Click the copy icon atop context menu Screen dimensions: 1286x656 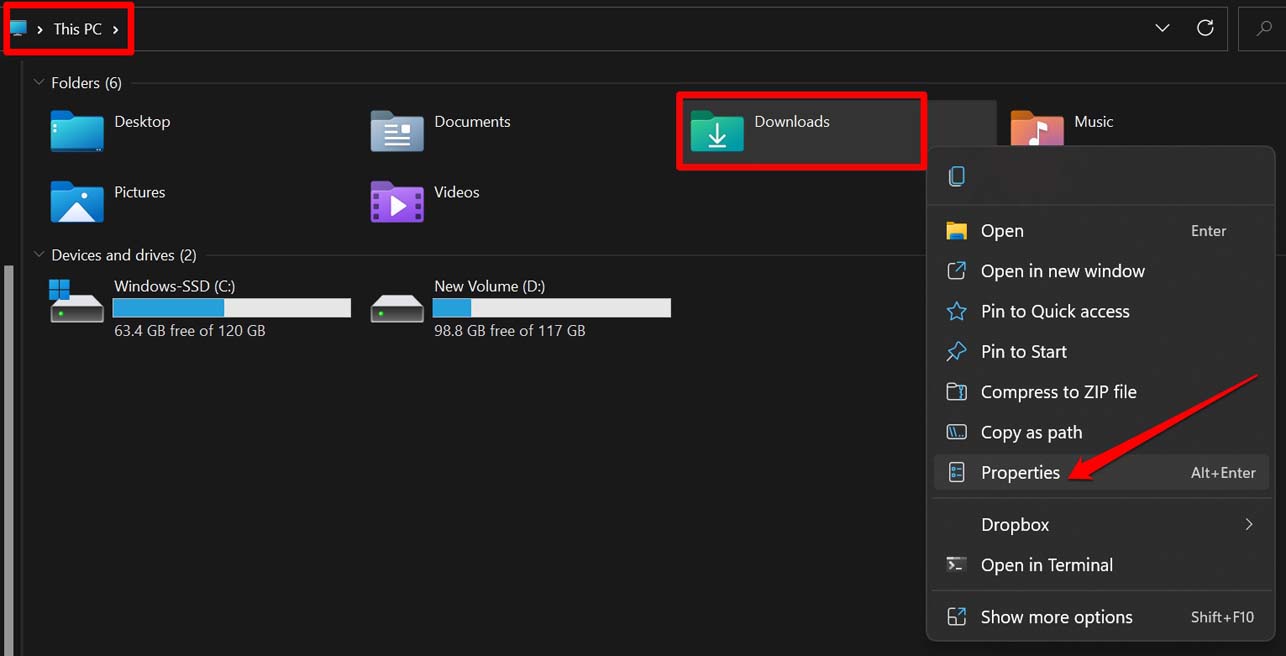click(x=957, y=176)
